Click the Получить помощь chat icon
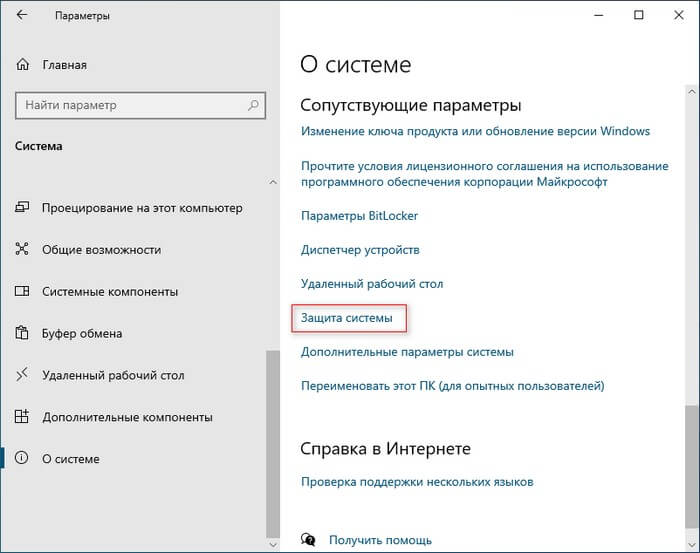700x553 pixels. [x=309, y=540]
